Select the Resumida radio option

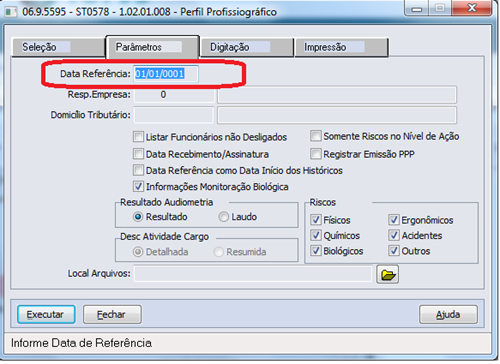[218, 252]
